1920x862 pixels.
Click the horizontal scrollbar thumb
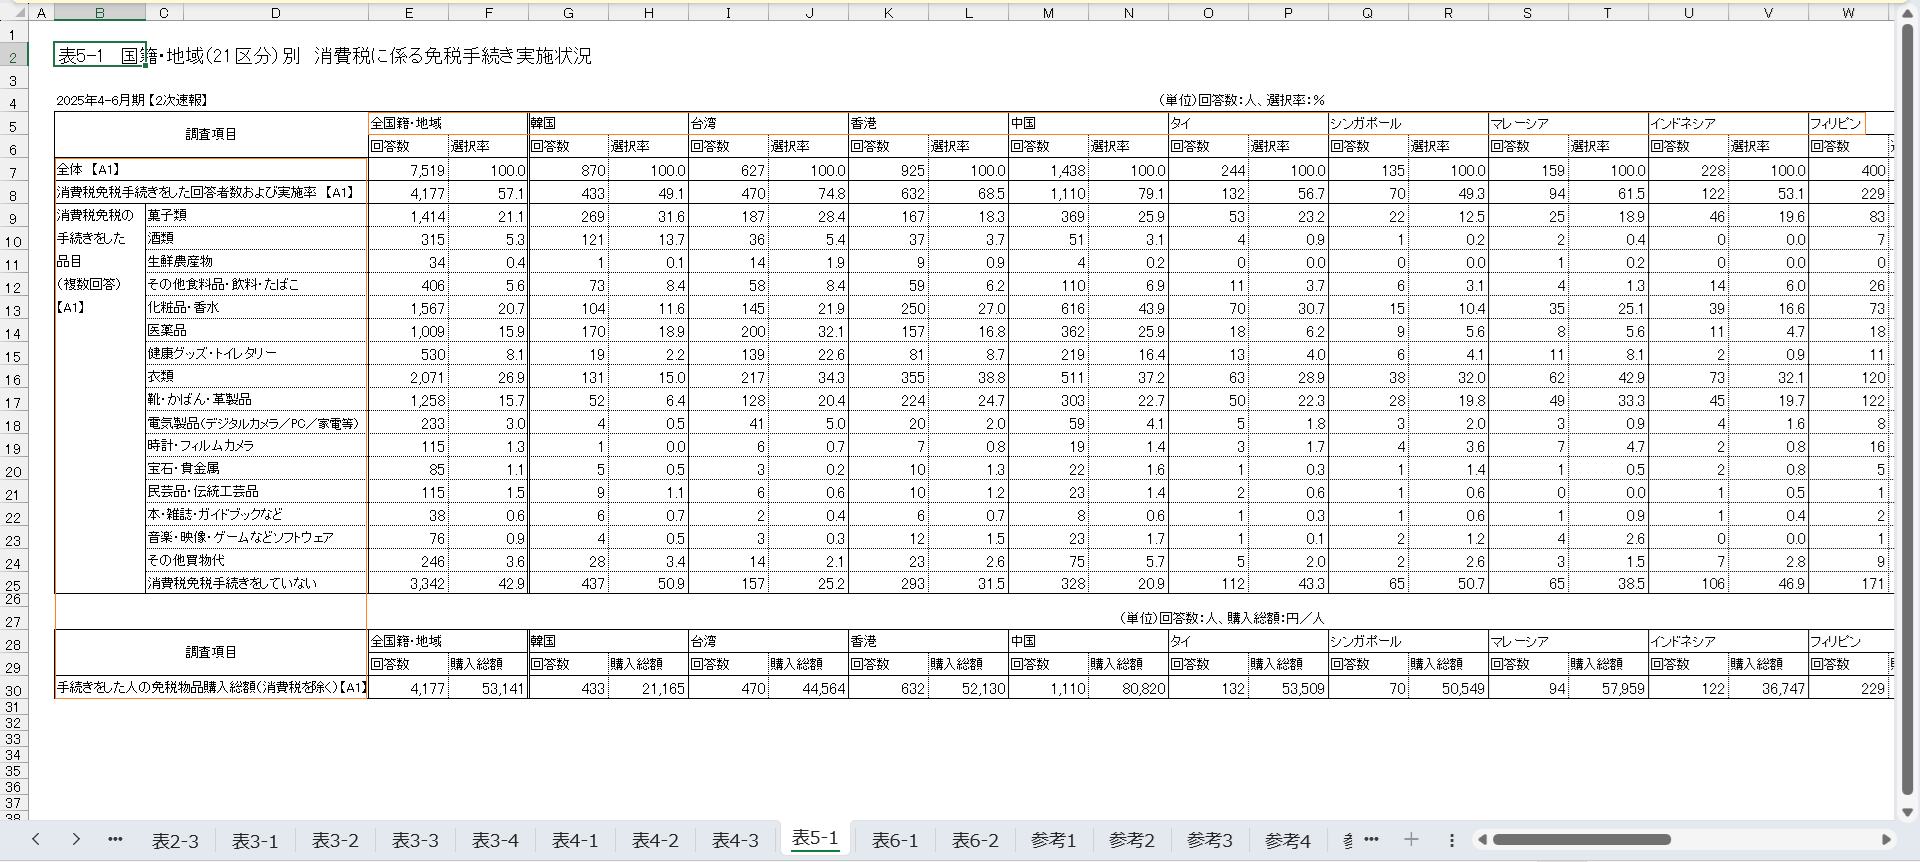click(1580, 840)
